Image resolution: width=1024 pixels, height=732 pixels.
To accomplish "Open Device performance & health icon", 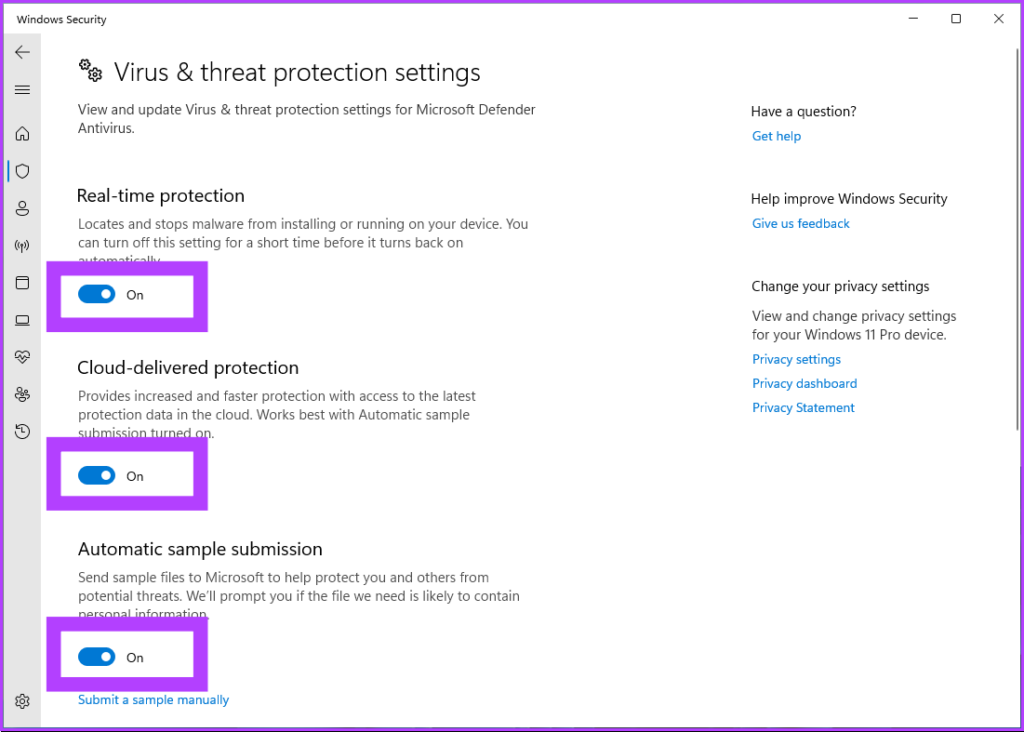I will click(x=22, y=357).
